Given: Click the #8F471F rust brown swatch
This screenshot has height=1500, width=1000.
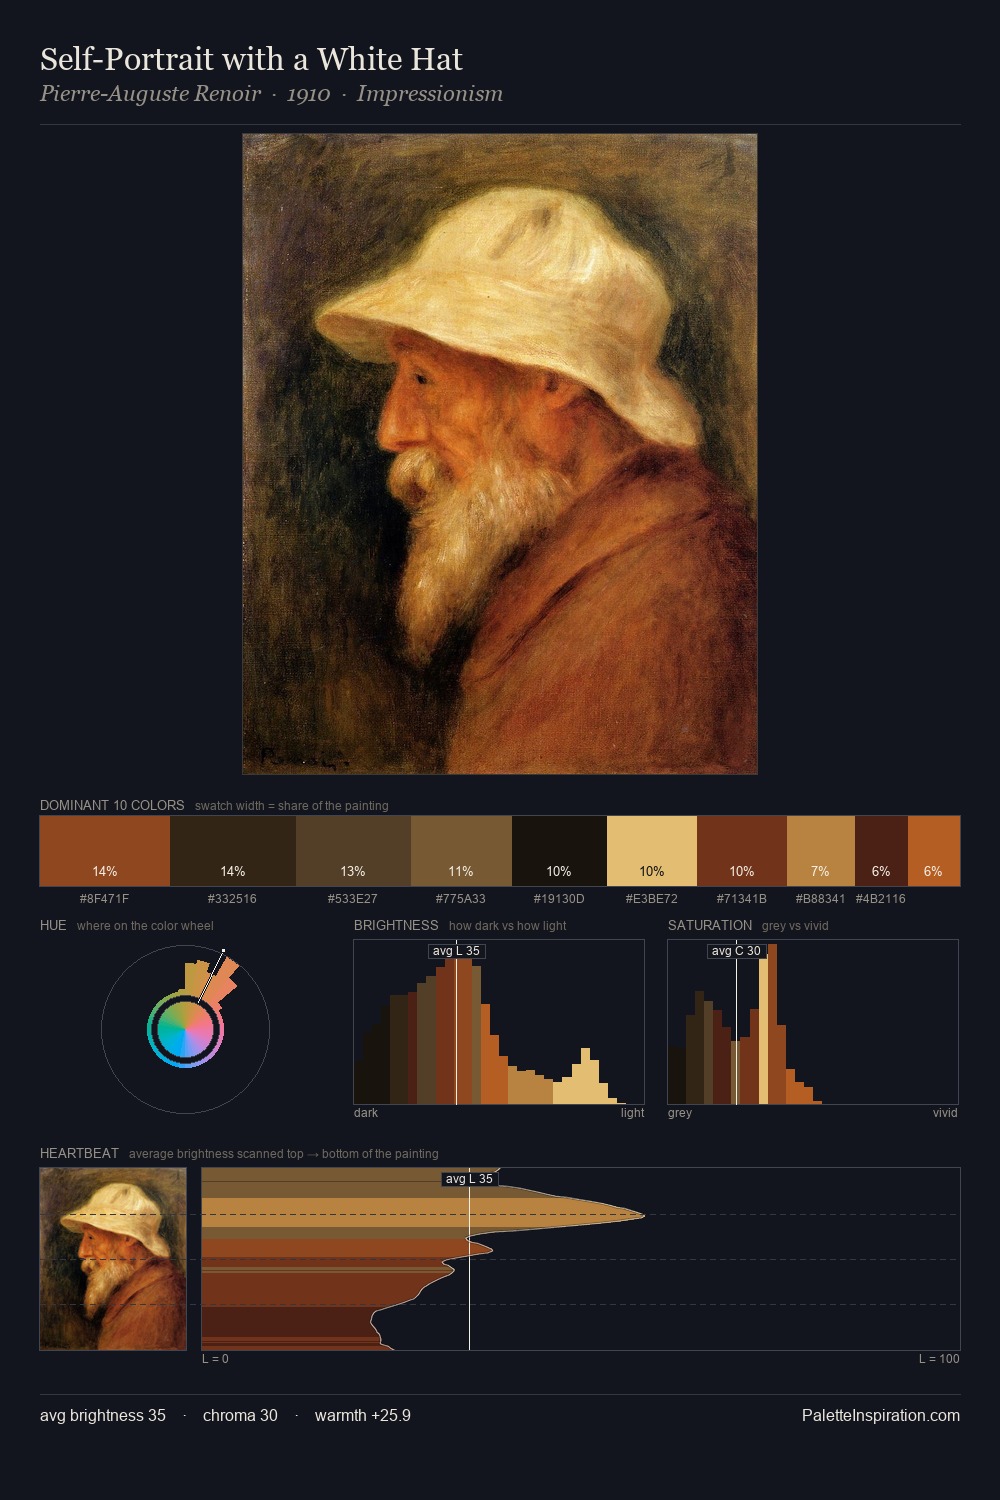Looking at the screenshot, I should coord(105,851).
